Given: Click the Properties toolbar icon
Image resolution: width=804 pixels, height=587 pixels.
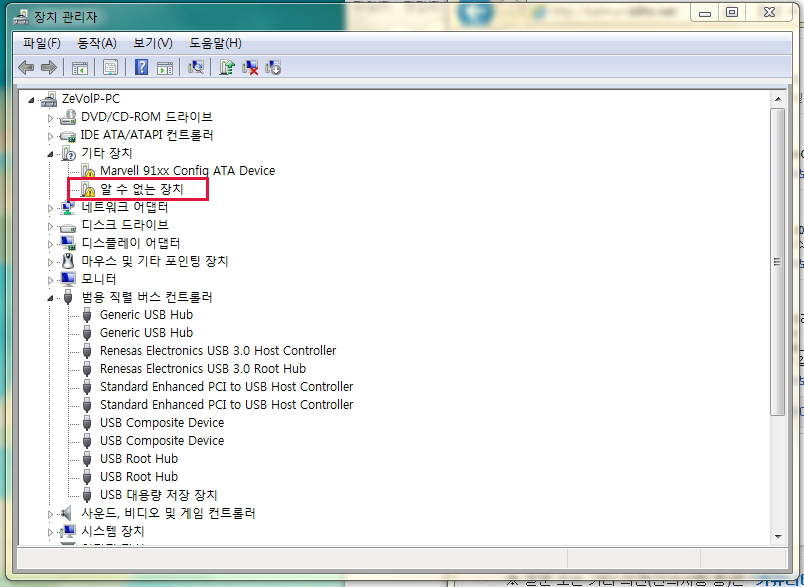Looking at the screenshot, I should (x=110, y=67).
